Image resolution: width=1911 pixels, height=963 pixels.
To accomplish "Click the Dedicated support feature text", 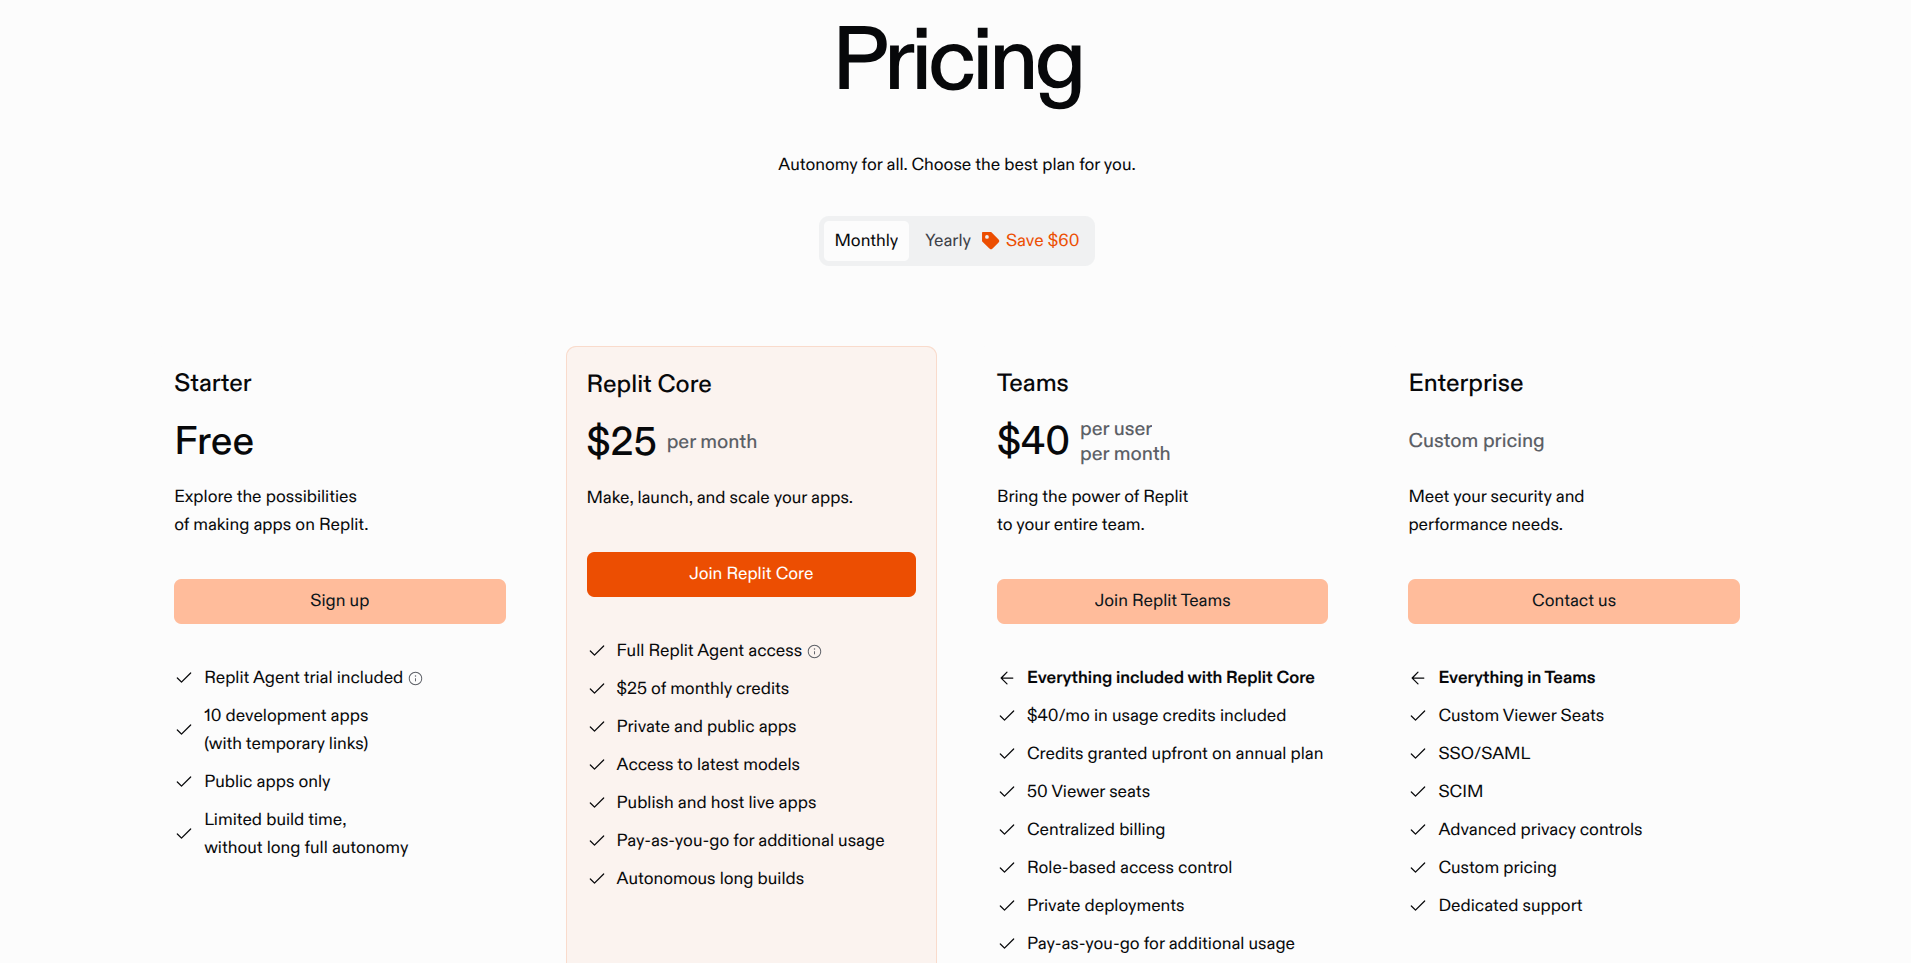I will (x=1510, y=906).
